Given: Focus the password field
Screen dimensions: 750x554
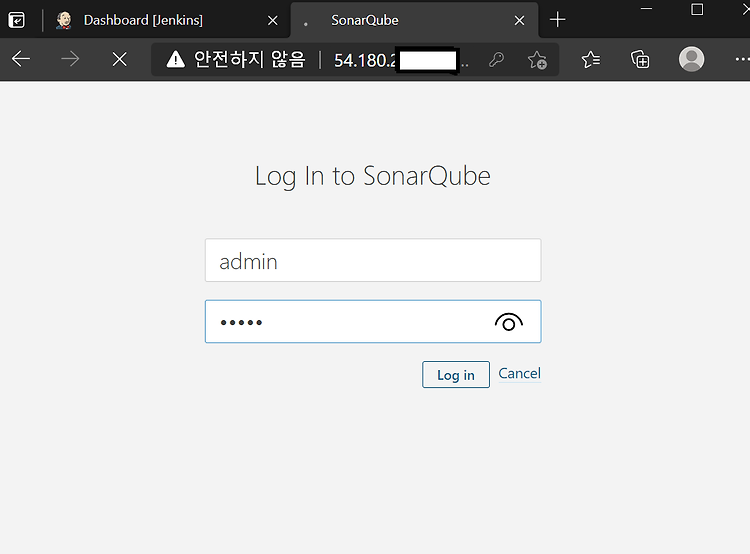Looking at the screenshot, I should [373, 321].
